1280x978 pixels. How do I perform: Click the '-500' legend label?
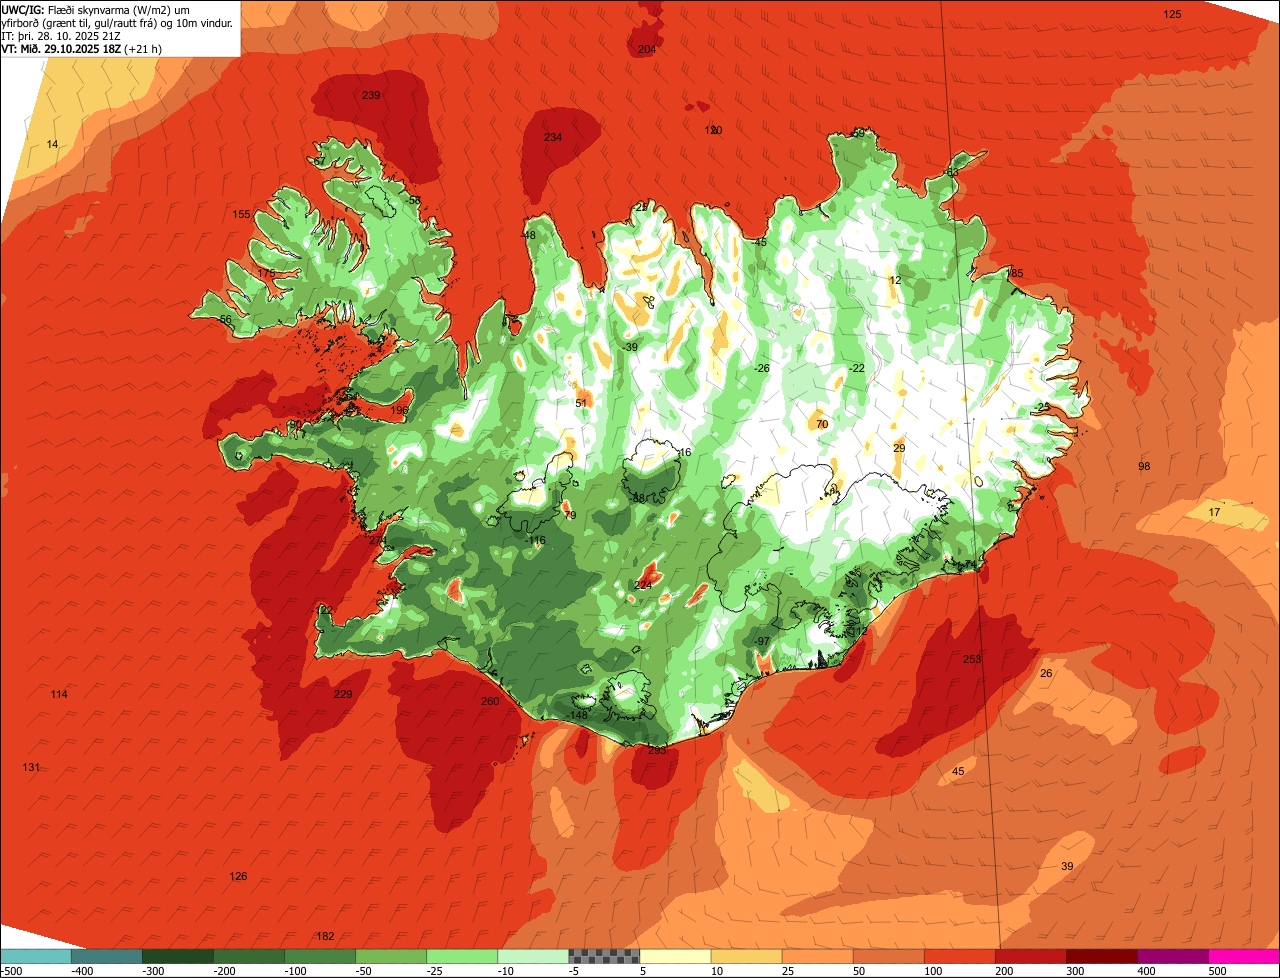point(12,970)
